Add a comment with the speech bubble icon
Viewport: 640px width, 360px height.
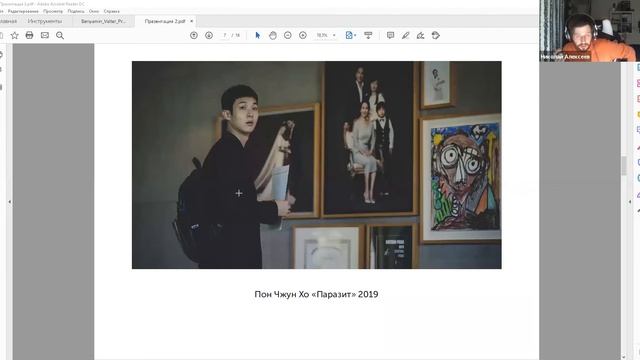pyautogui.click(x=390, y=36)
